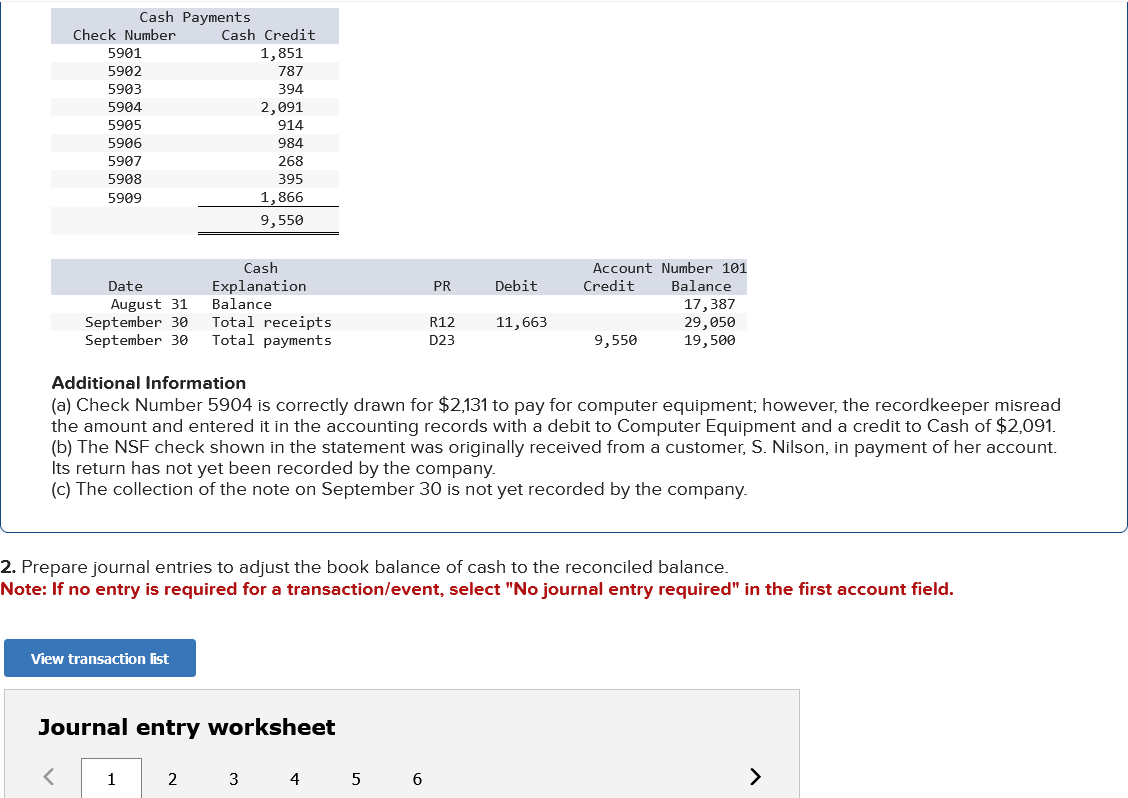Click the 1,851 cash credit amount
Viewport: 1128px width, 798px height.
click(281, 53)
